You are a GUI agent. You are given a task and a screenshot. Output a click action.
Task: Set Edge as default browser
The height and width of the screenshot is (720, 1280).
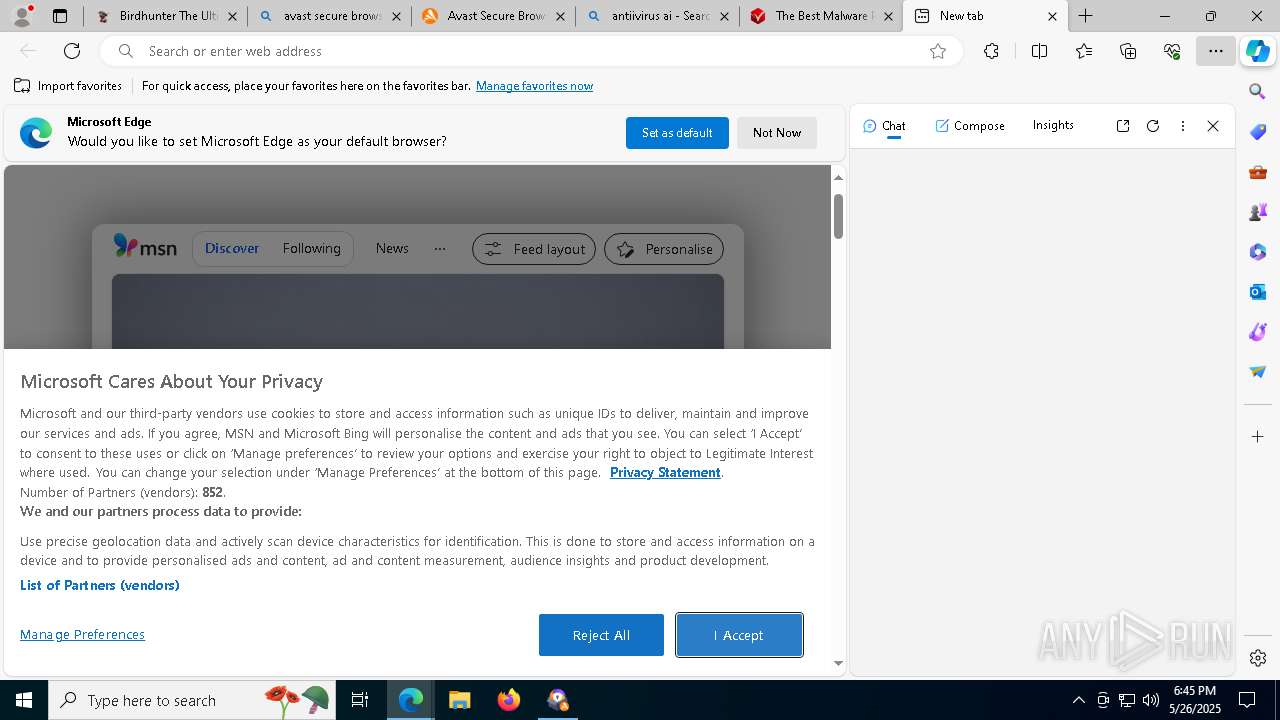click(677, 133)
